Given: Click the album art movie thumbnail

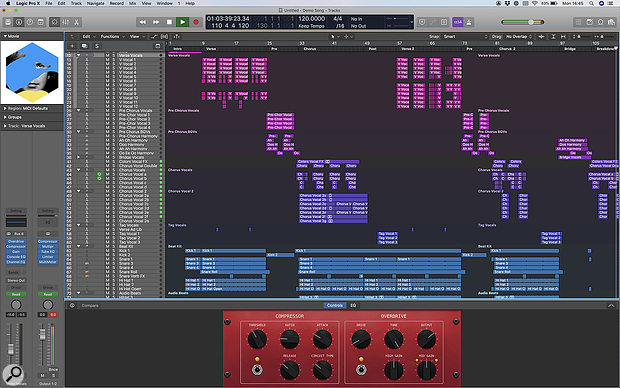Looking at the screenshot, I should point(32,72).
